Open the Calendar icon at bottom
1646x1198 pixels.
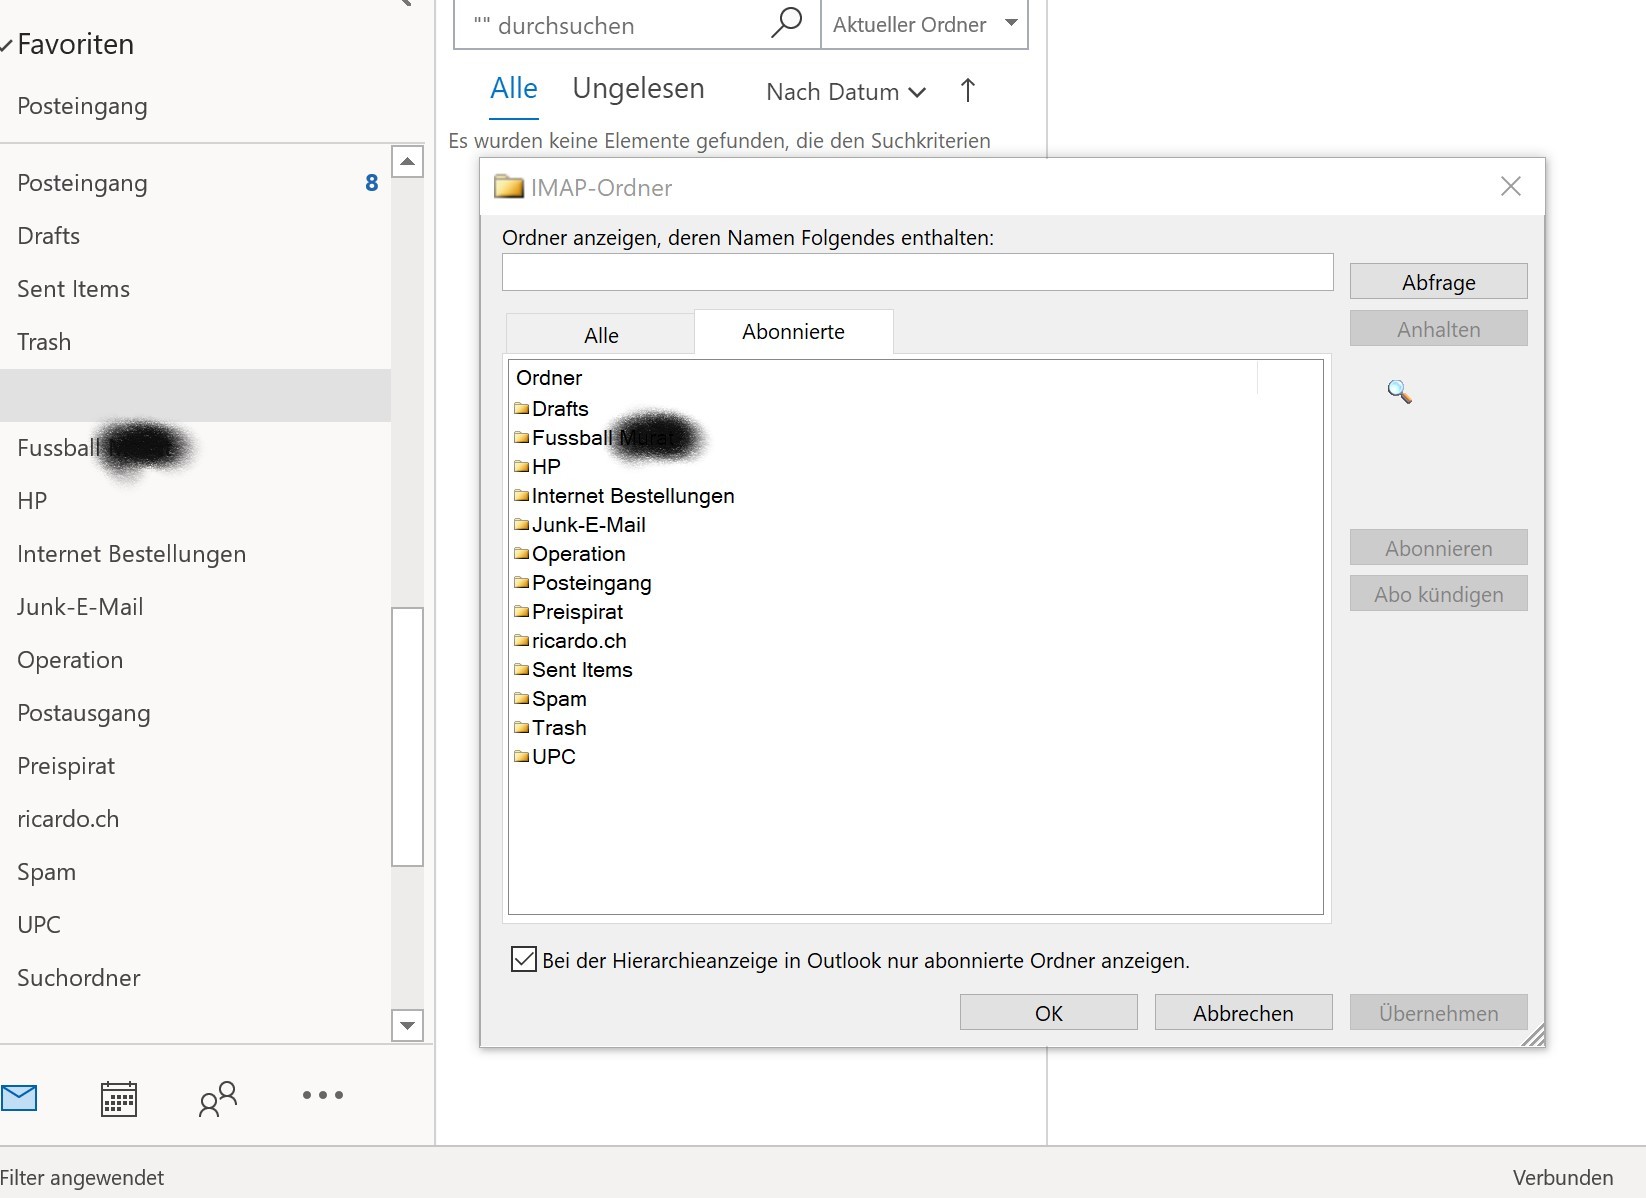(x=119, y=1098)
